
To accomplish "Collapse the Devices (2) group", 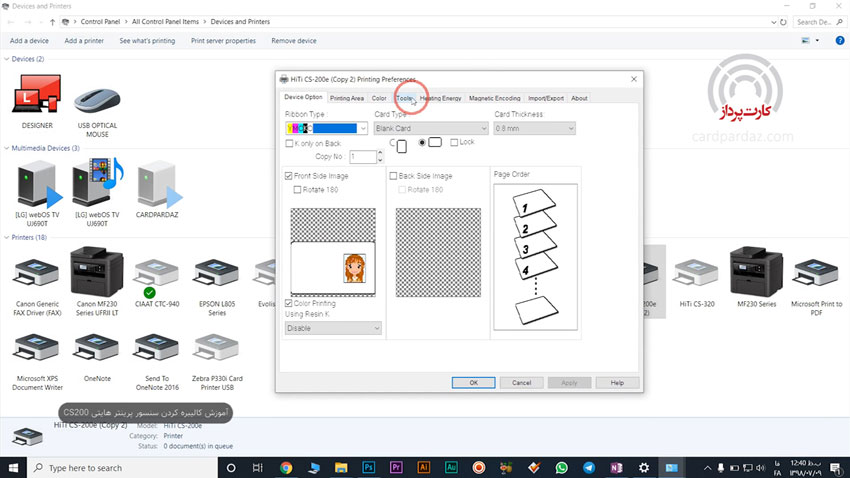I will tap(7, 59).
